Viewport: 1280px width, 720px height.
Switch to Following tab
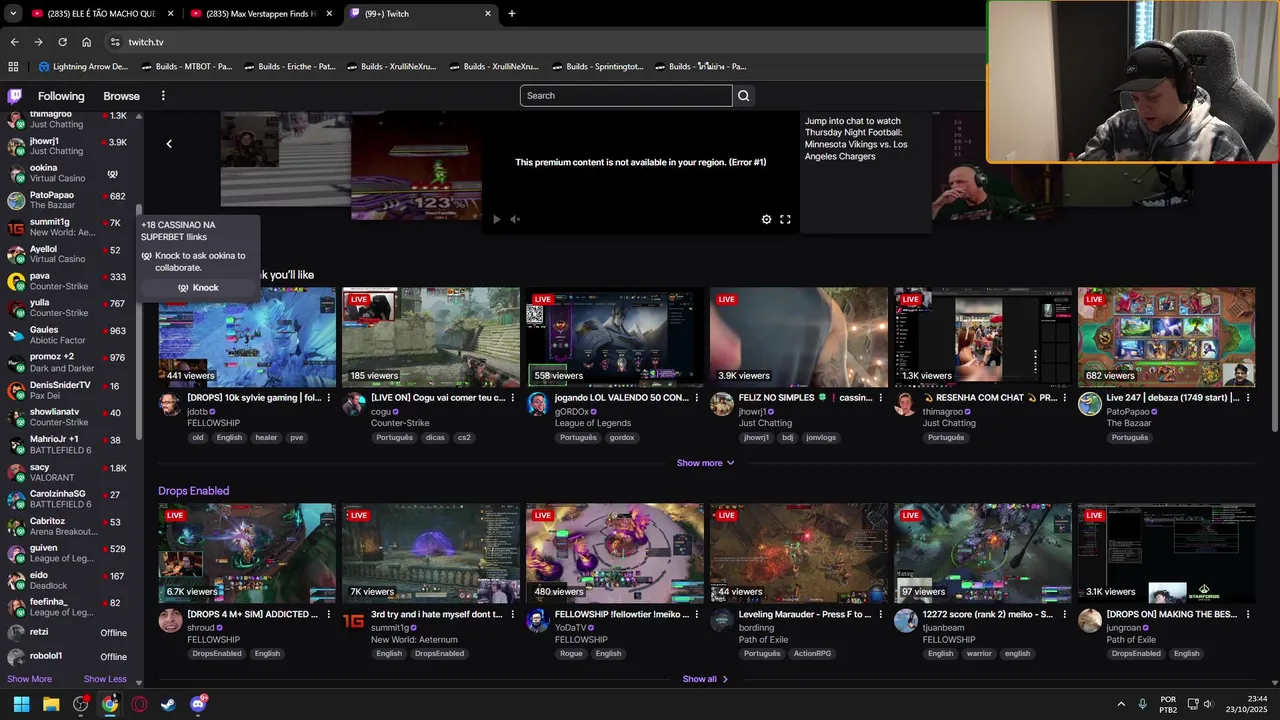tap(61, 96)
